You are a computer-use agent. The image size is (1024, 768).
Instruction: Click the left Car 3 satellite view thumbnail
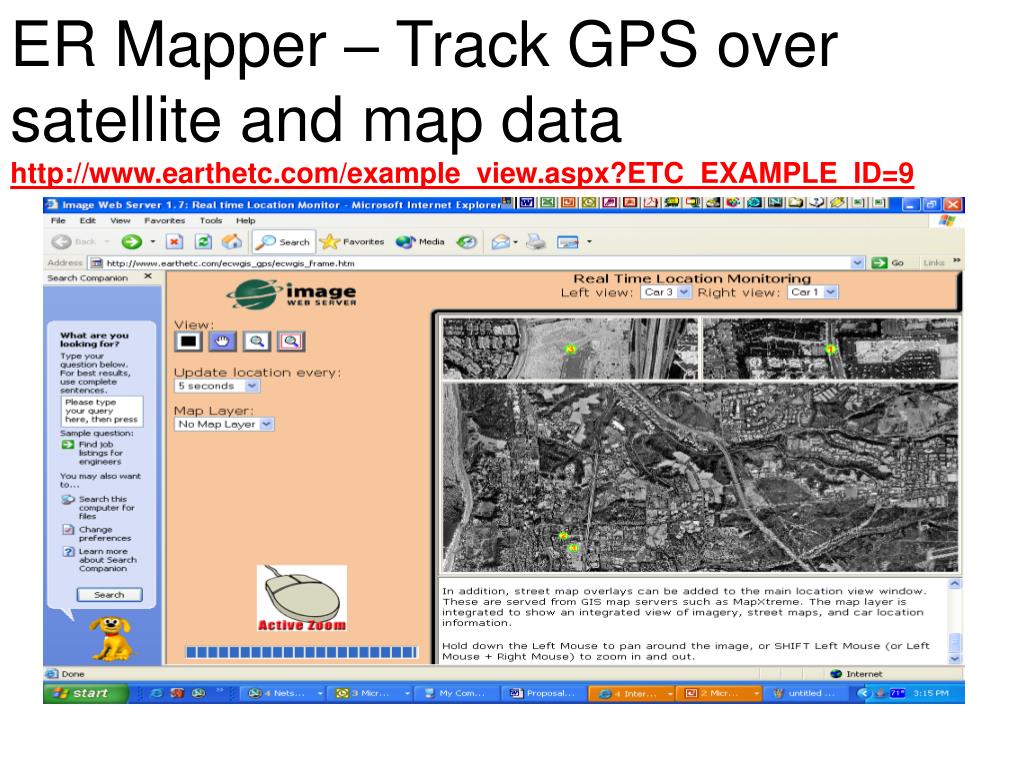pyautogui.click(x=569, y=348)
